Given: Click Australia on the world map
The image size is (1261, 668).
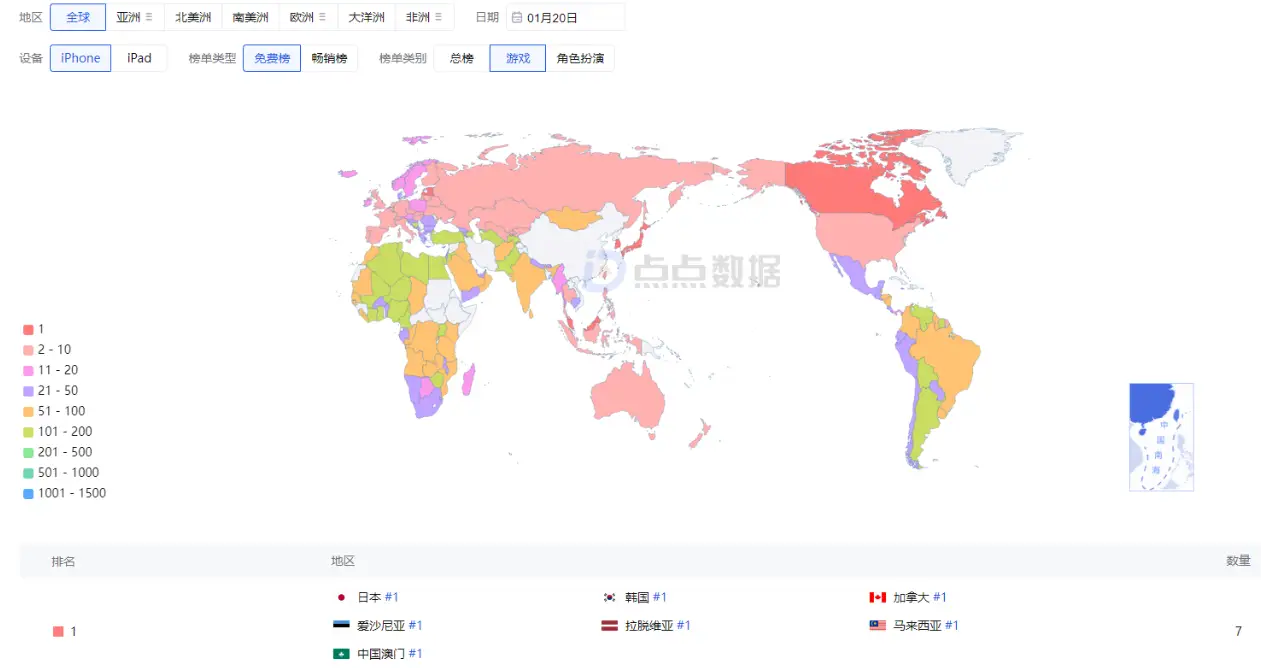Looking at the screenshot, I should 627,396.
